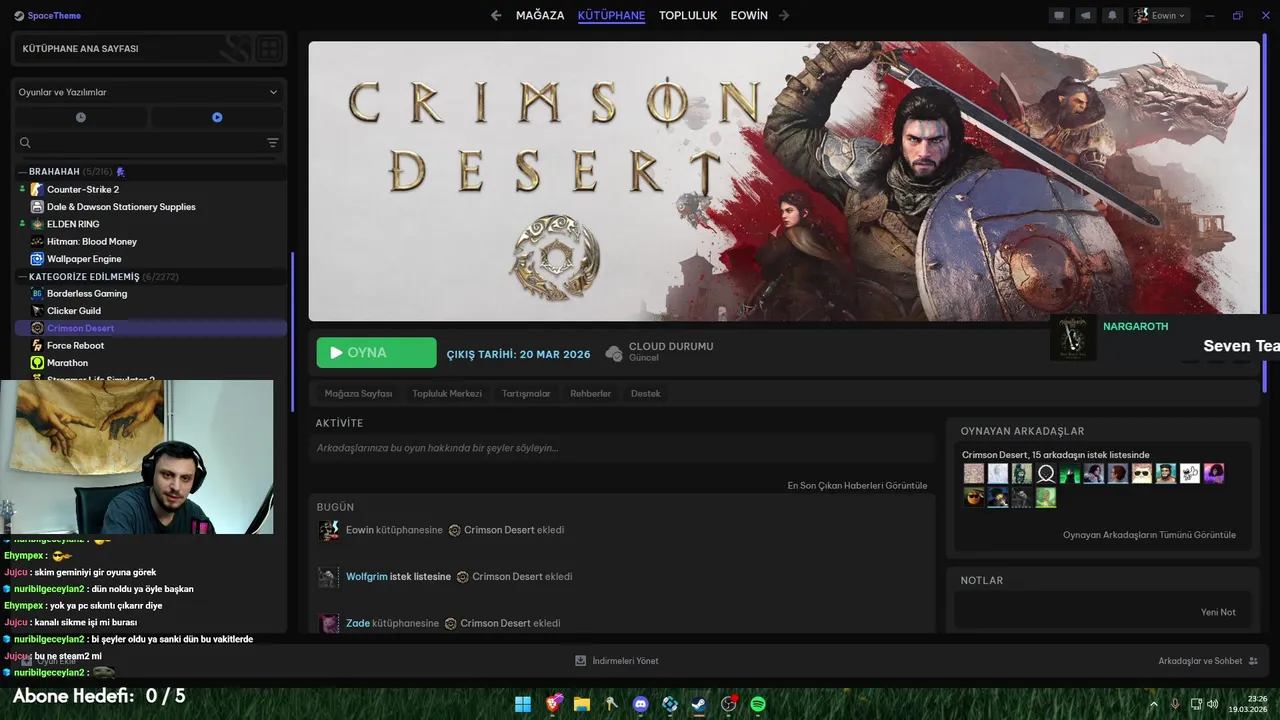The image size is (1280, 720).
Task: Click Zade's avatar in the activity feed
Action: pos(328,624)
